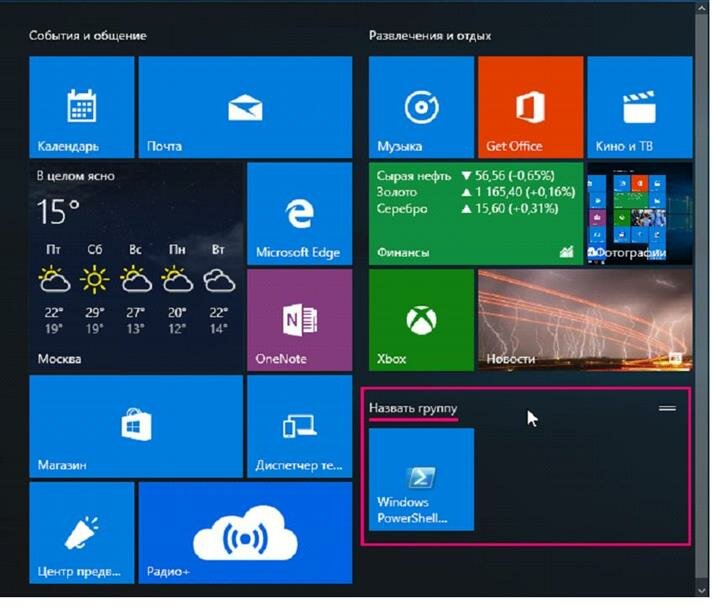The height and width of the screenshot is (614, 712).
Task: Launch the Windows PowerShell tile
Action: pyautogui.click(x=421, y=480)
